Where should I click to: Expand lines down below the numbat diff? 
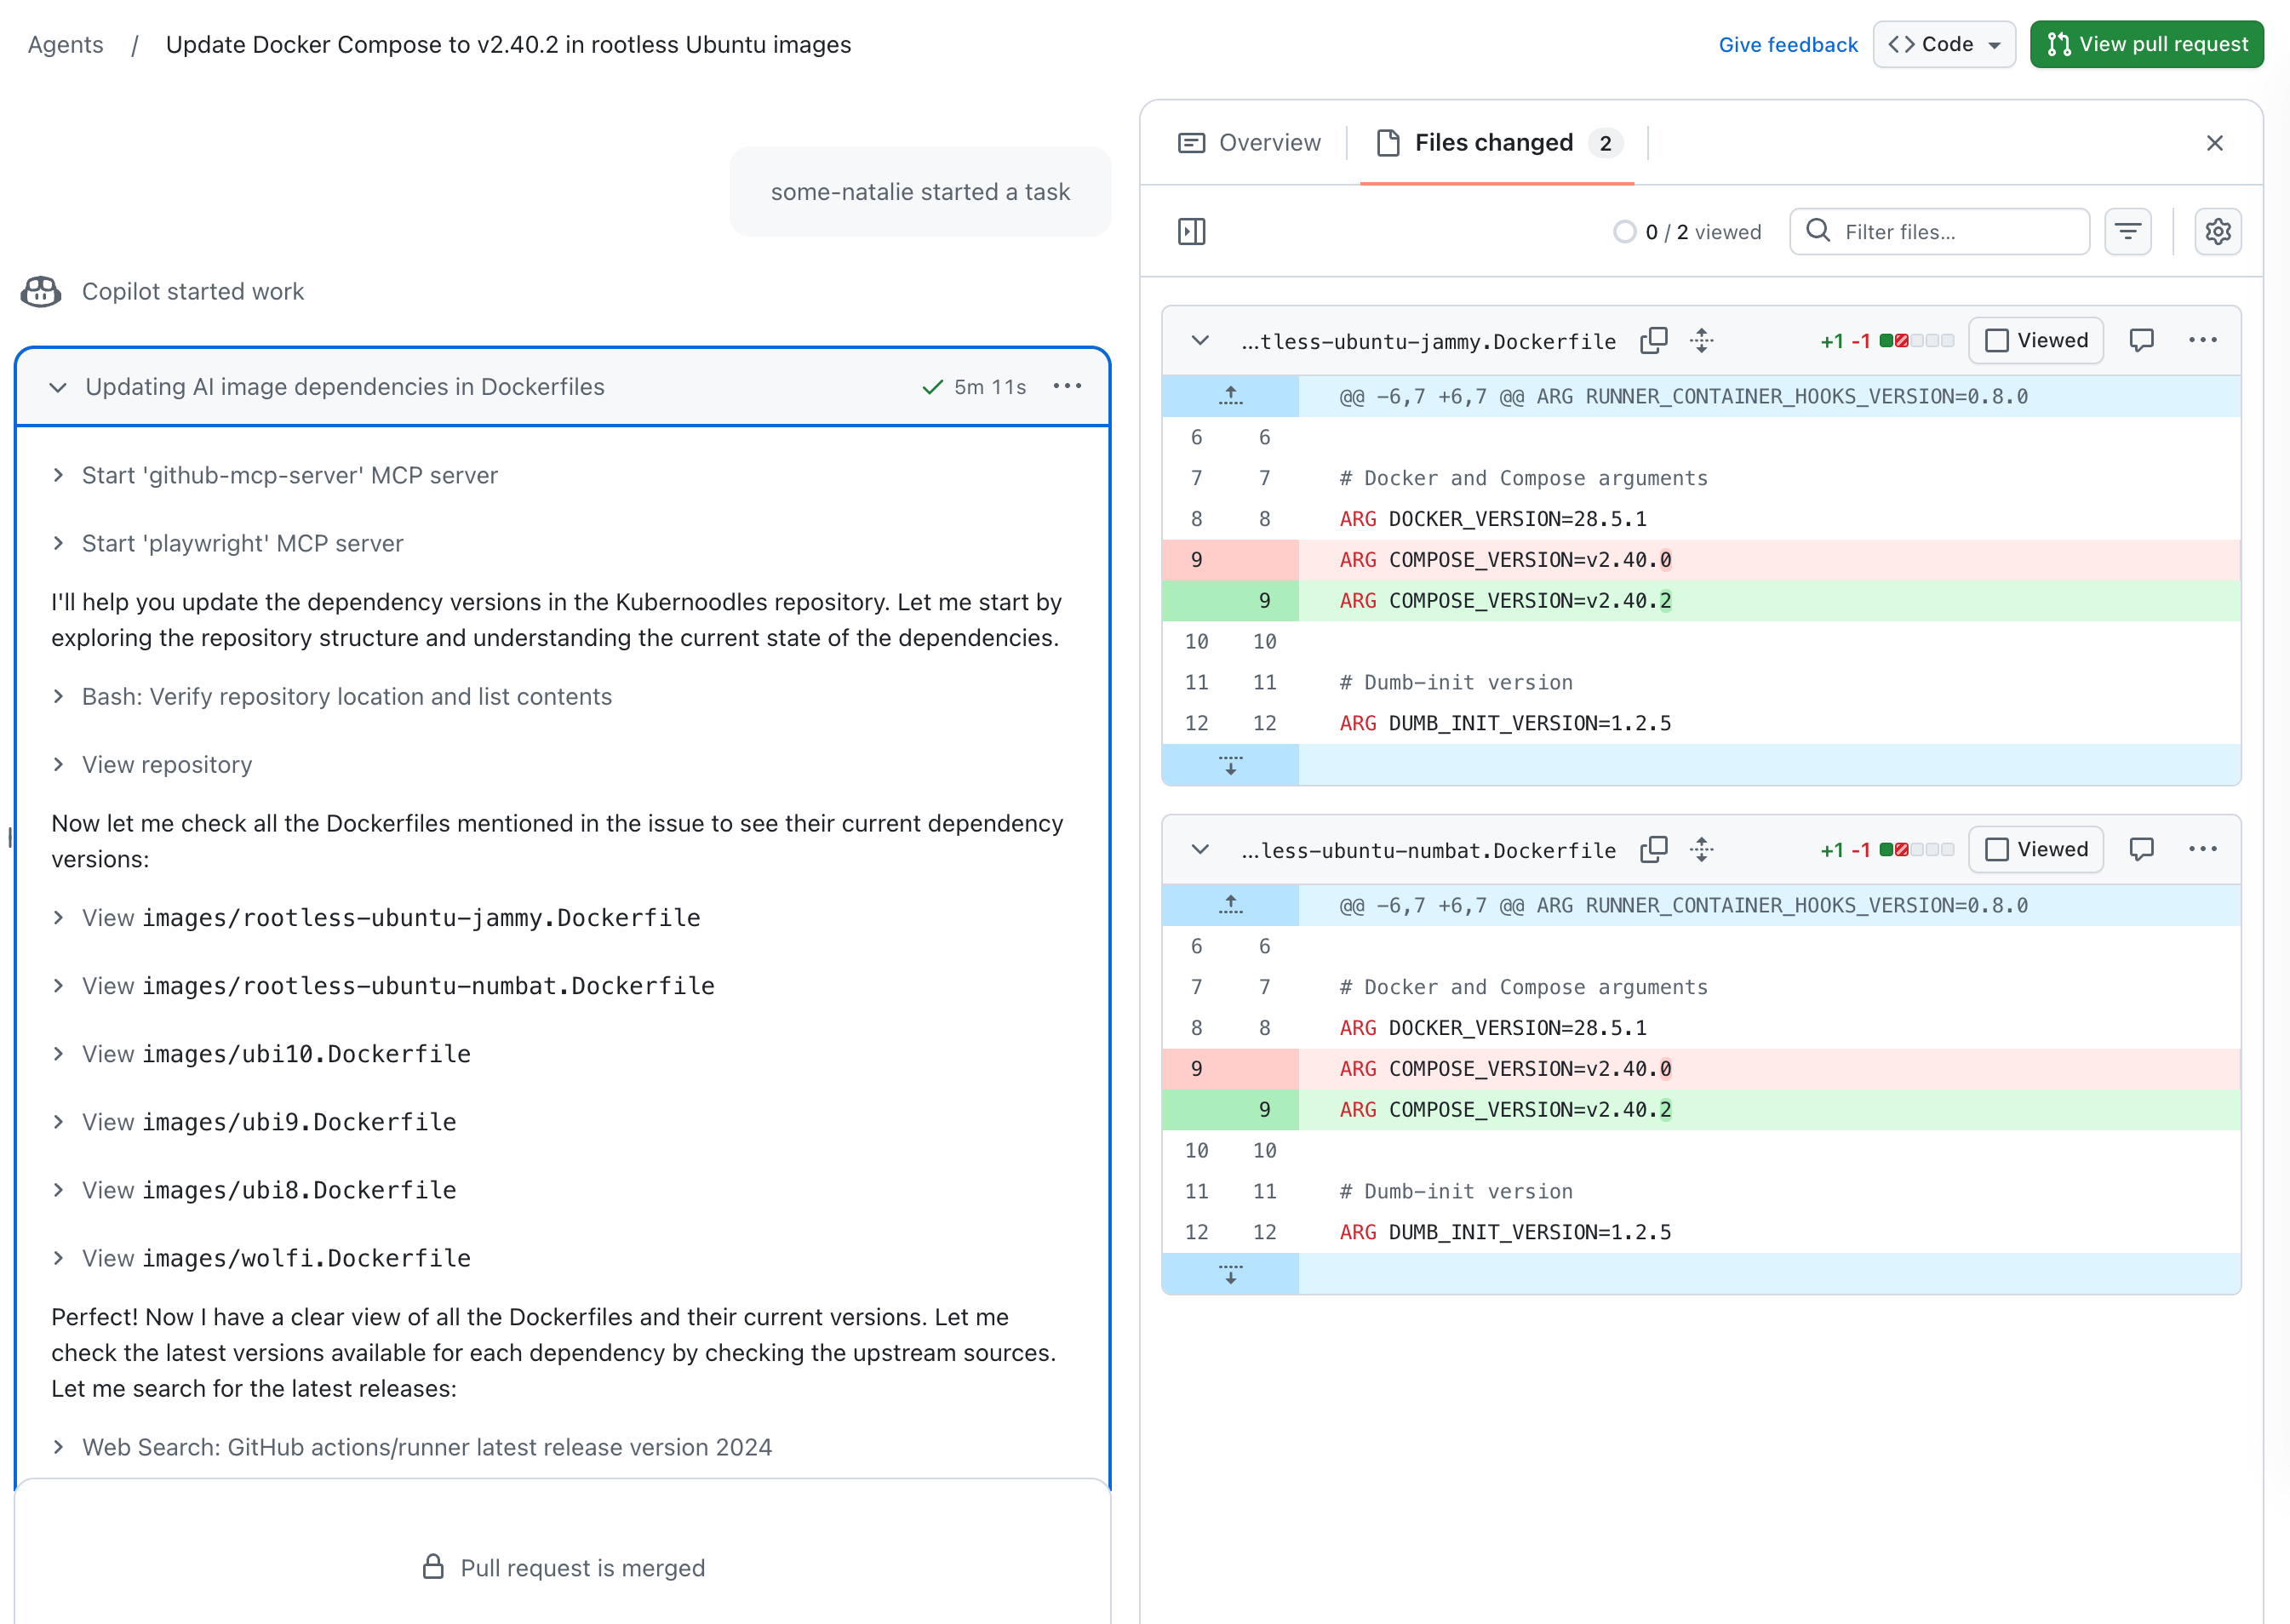tap(1230, 1274)
